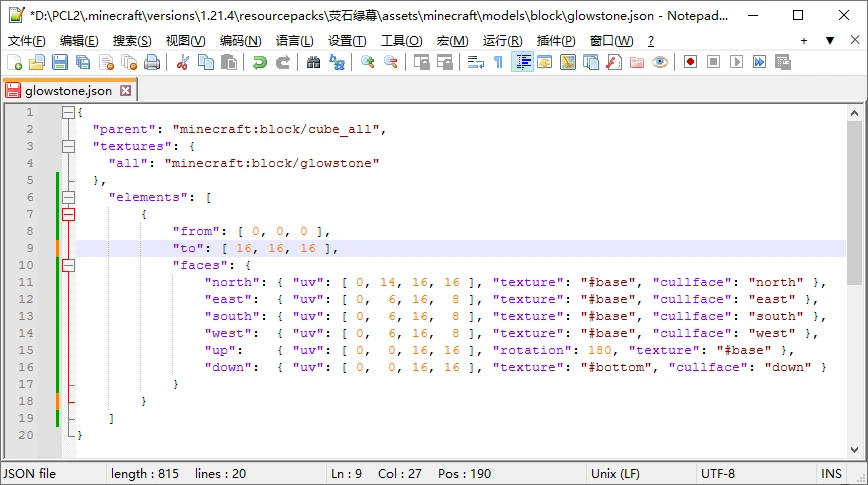
Task: Toggle the Document Map icon
Action: coord(568,62)
